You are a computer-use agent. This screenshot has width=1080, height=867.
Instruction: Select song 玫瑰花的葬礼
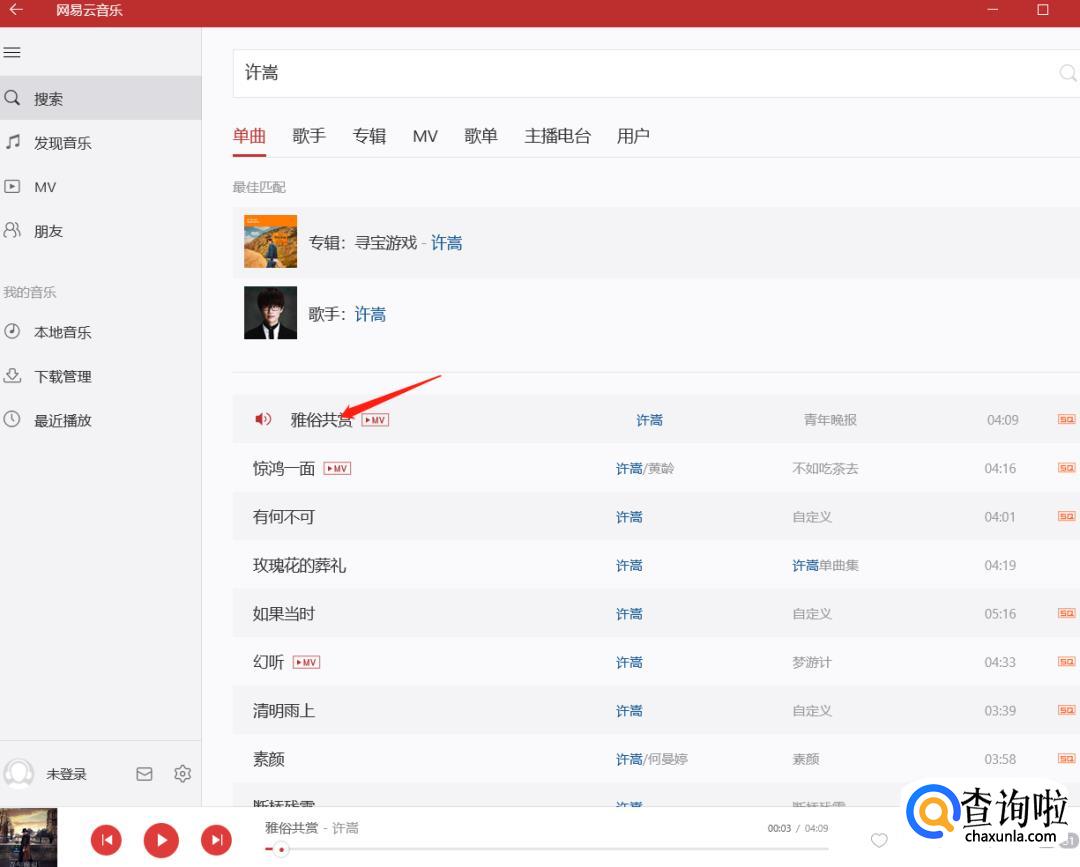point(299,565)
